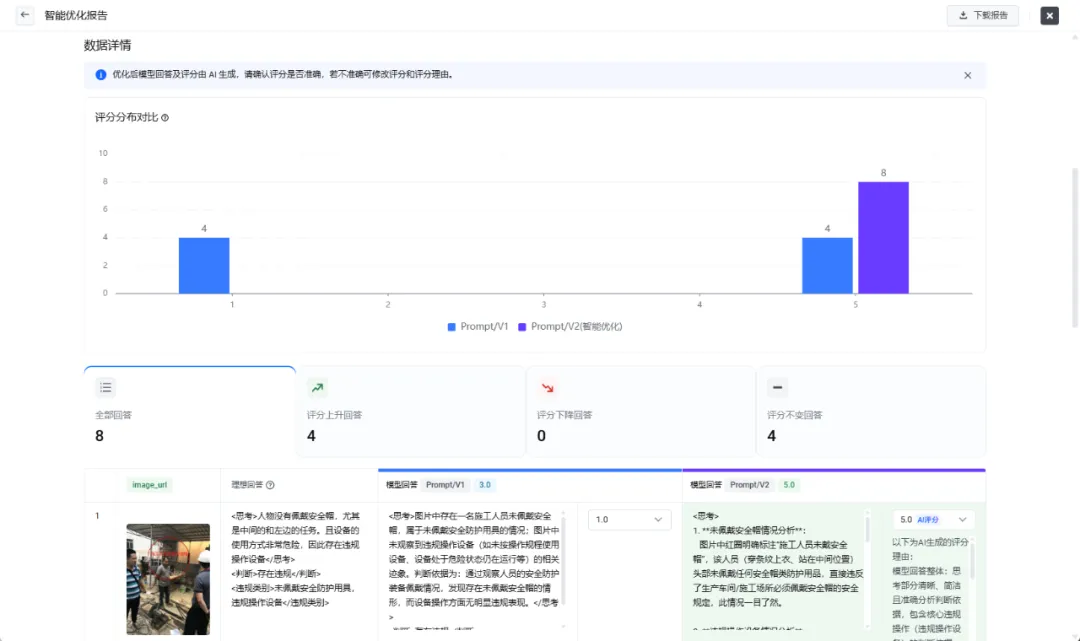Click the minus icon for 评分不变回答

tap(777, 388)
